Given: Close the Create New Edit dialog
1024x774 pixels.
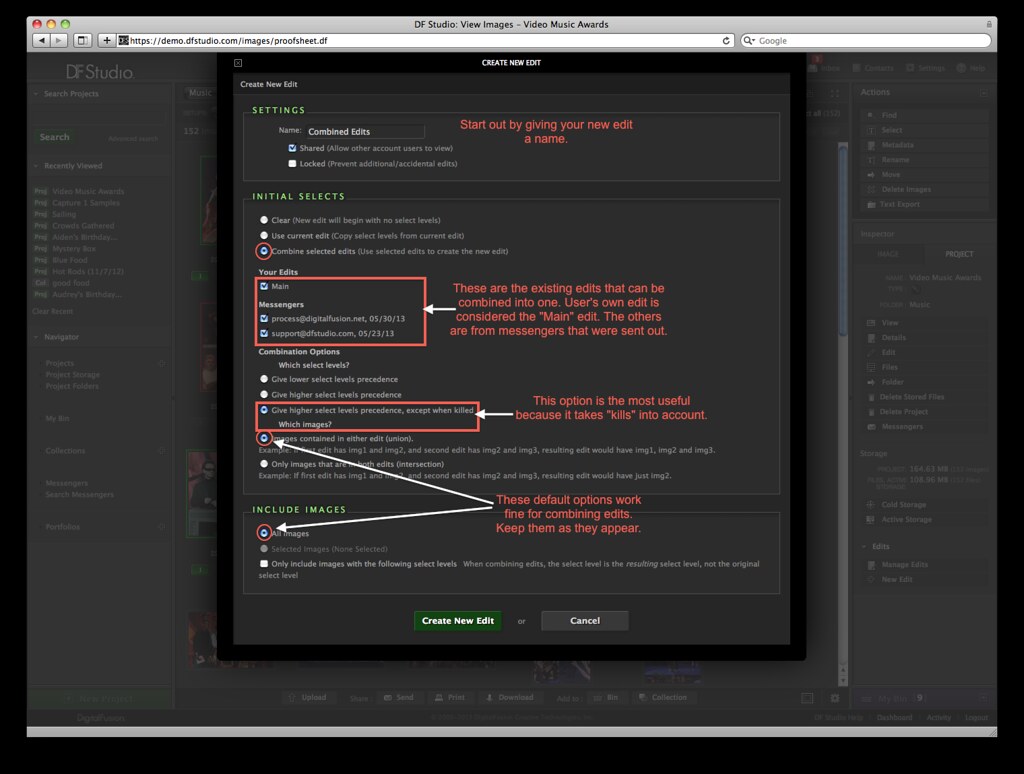Looking at the screenshot, I should pos(238,63).
